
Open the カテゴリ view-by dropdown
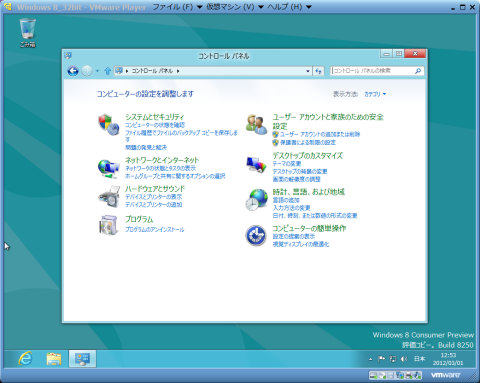click(375, 94)
